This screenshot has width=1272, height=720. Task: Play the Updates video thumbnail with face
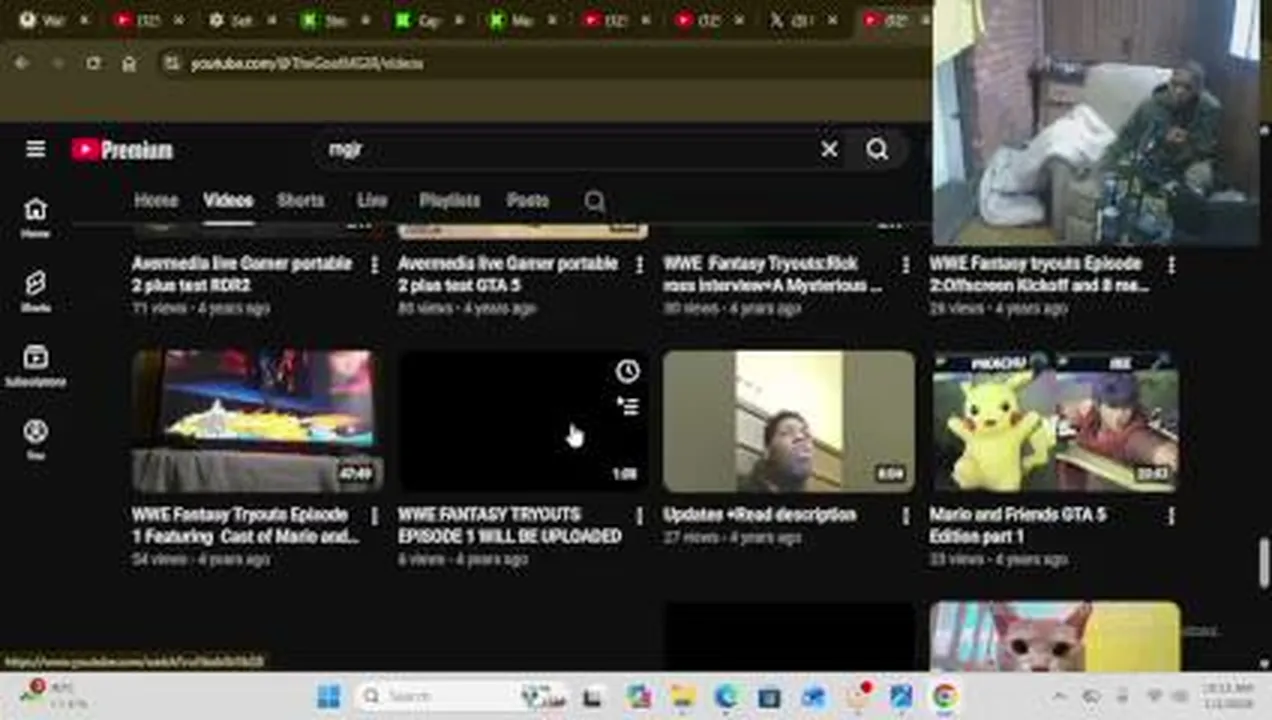tap(788, 421)
